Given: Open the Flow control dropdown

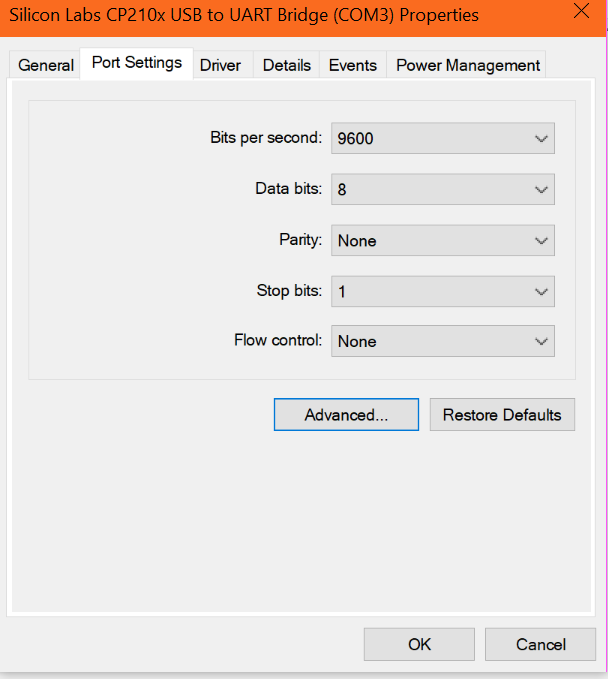Looking at the screenshot, I should tap(442, 341).
